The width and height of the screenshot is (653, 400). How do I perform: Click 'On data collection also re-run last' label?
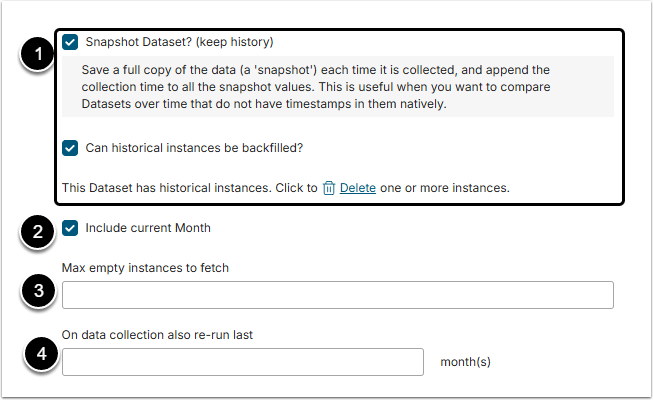pyautogui.click(x=157, y=335)
